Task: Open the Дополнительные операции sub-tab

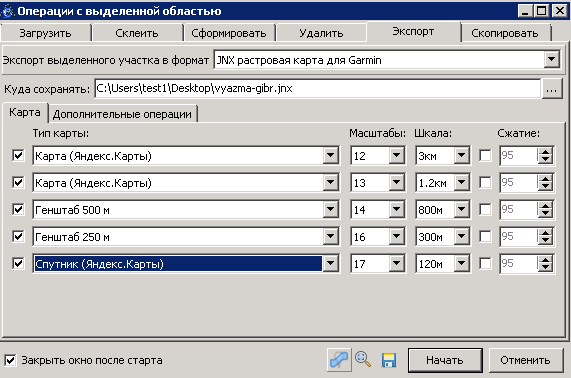Action: [122, 114]
